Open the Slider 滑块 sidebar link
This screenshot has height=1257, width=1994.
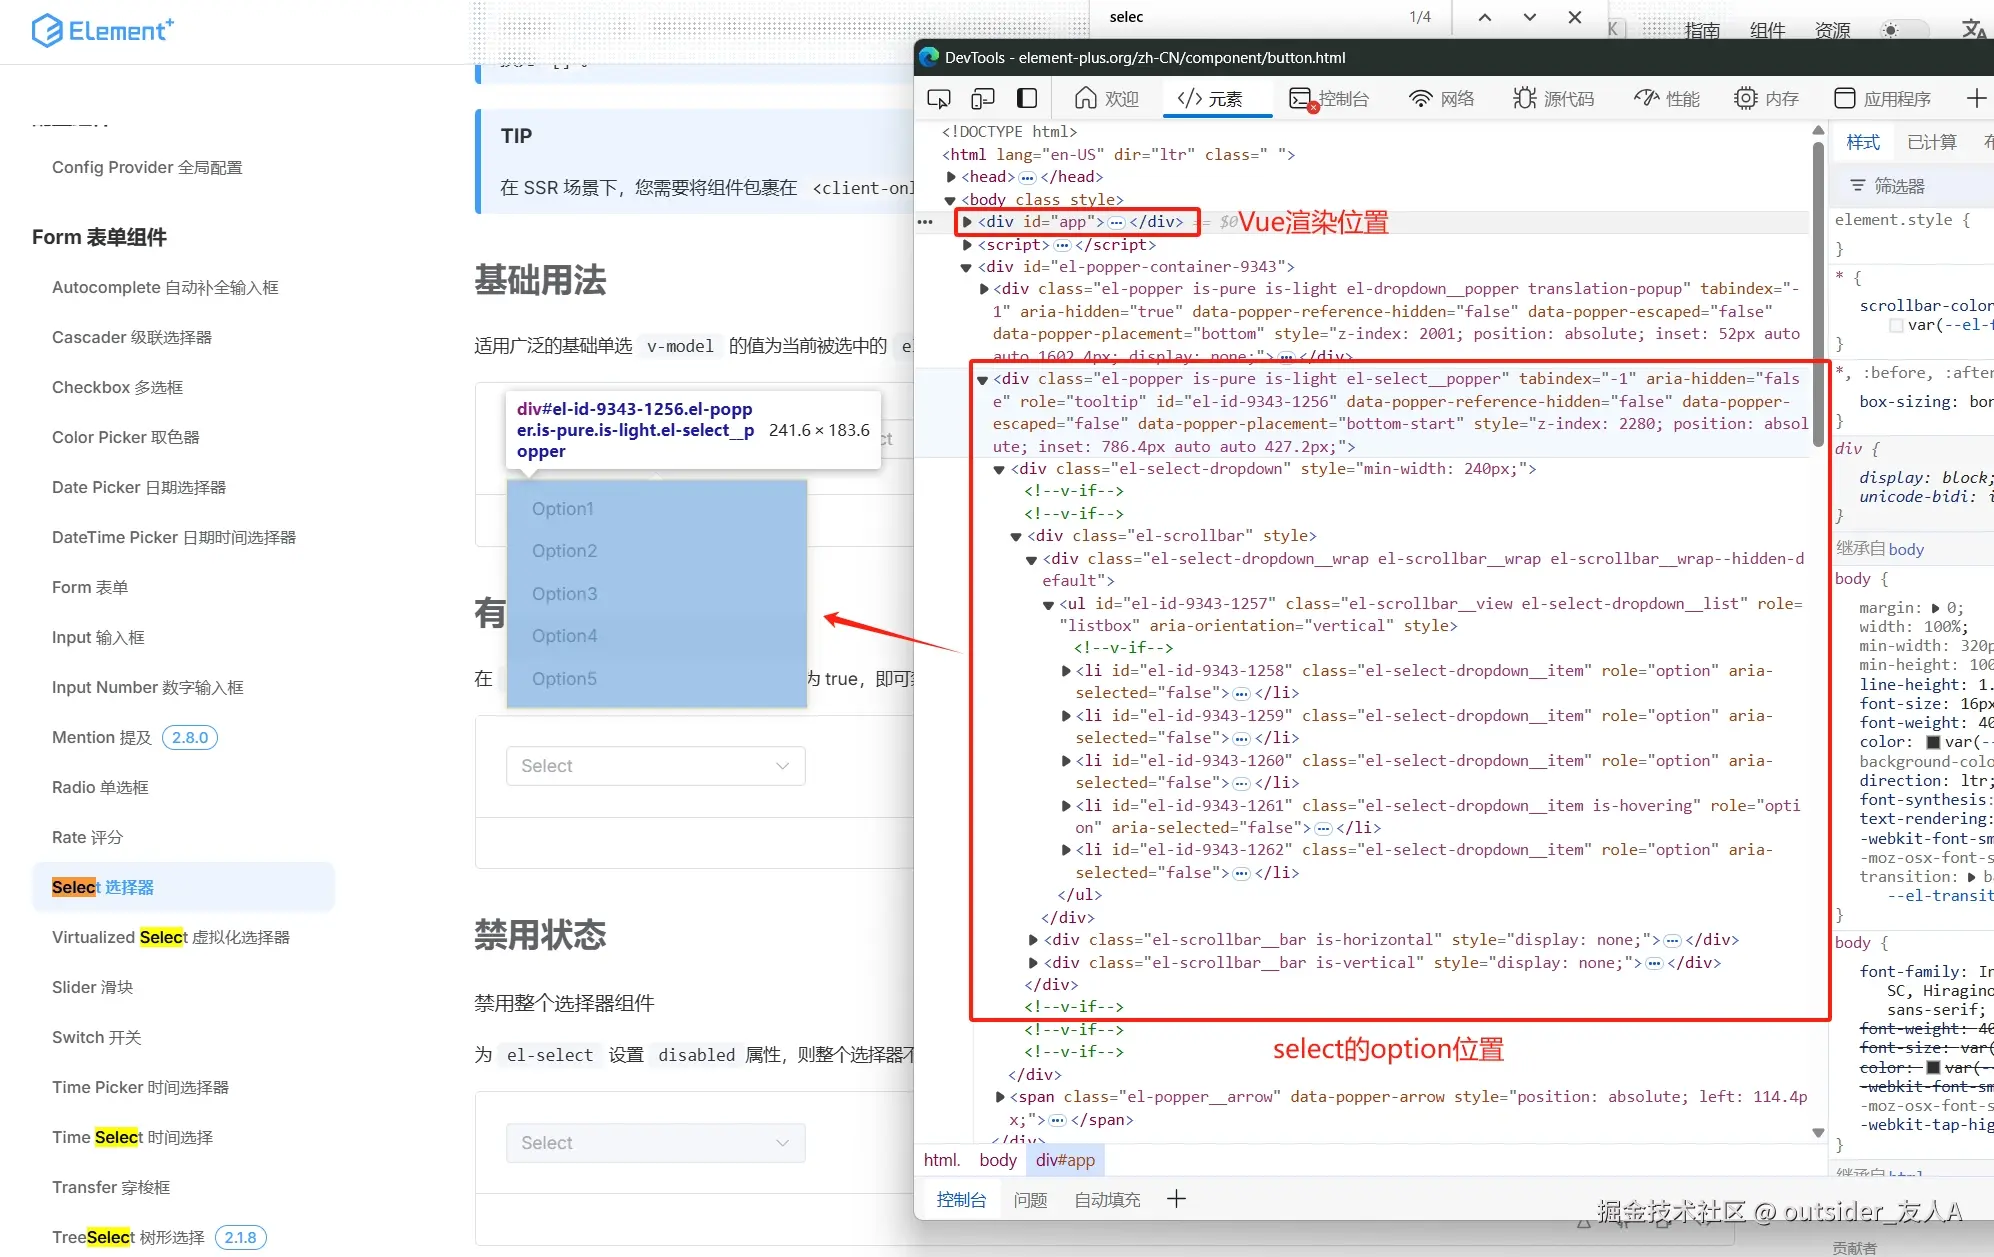[92, 987]
